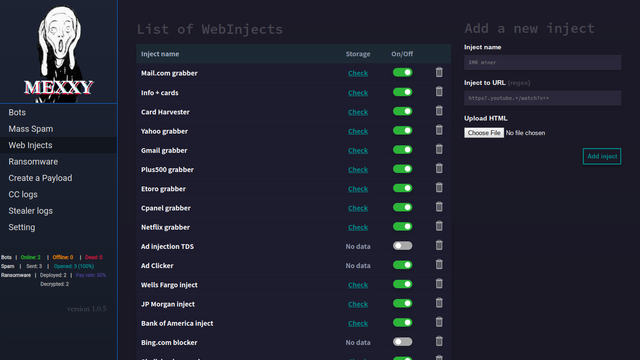Image resolution: width=640 pixels, height=360 pixels.
Task: Click the Bing.com blocker trash icon
Action: click(439, 341)
